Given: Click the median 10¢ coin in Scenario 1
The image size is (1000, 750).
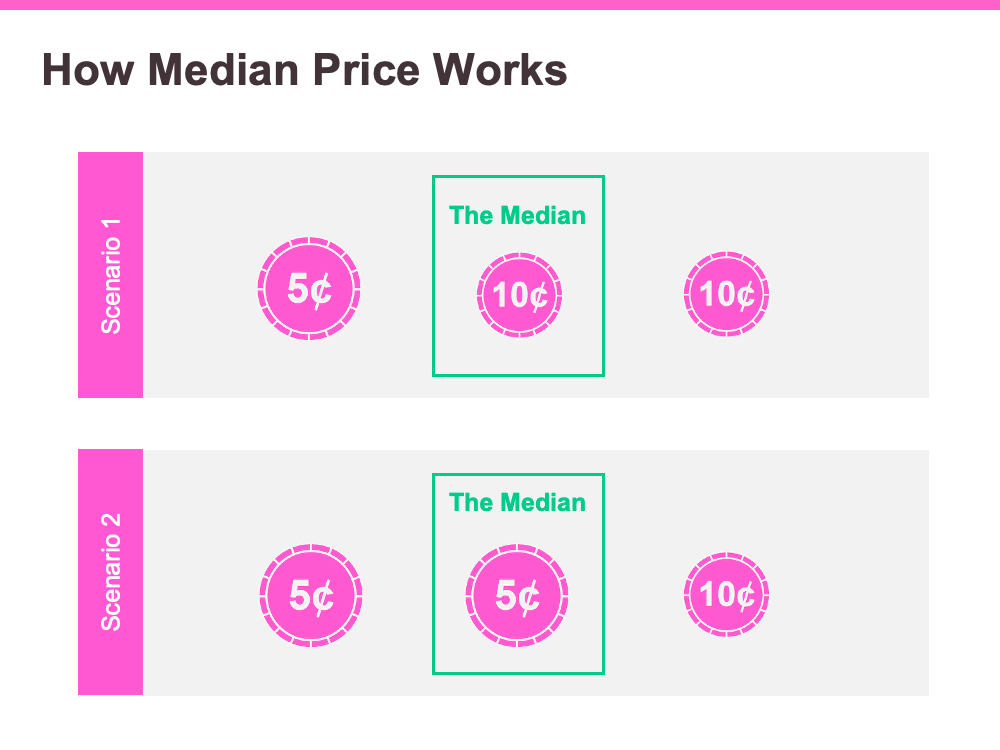Looking at the screenshot, I should point(519,295).
